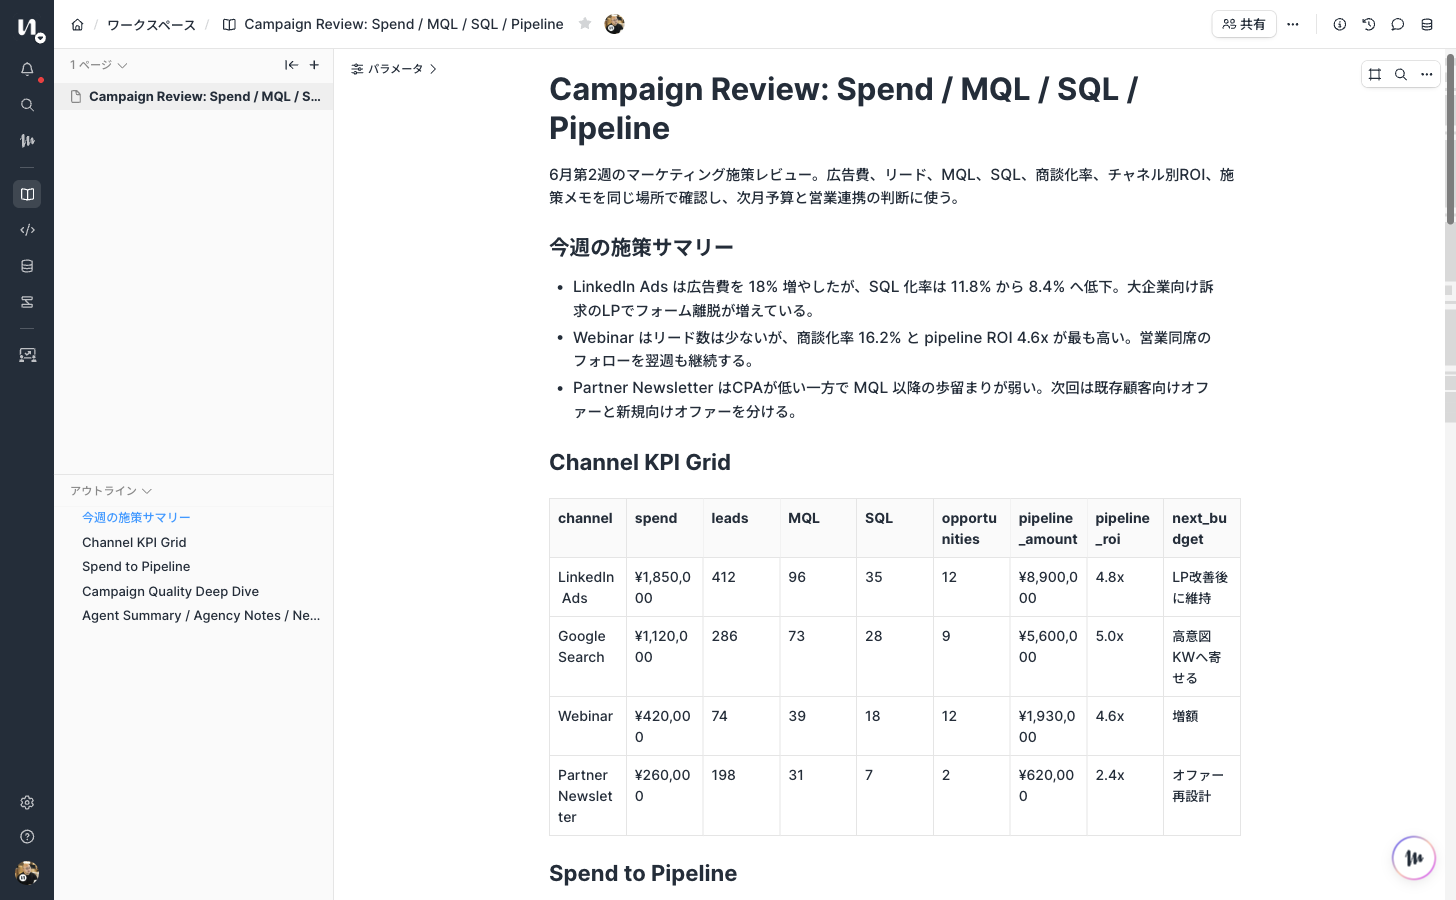Star the document as favorite
The width and height of the screenshot is (1456, 900).
coord(585,24)
